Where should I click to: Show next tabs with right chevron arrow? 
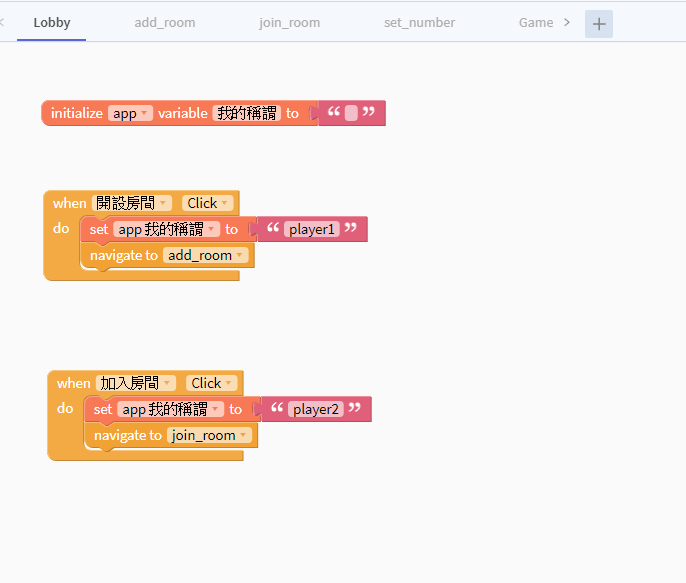(567, 22)
